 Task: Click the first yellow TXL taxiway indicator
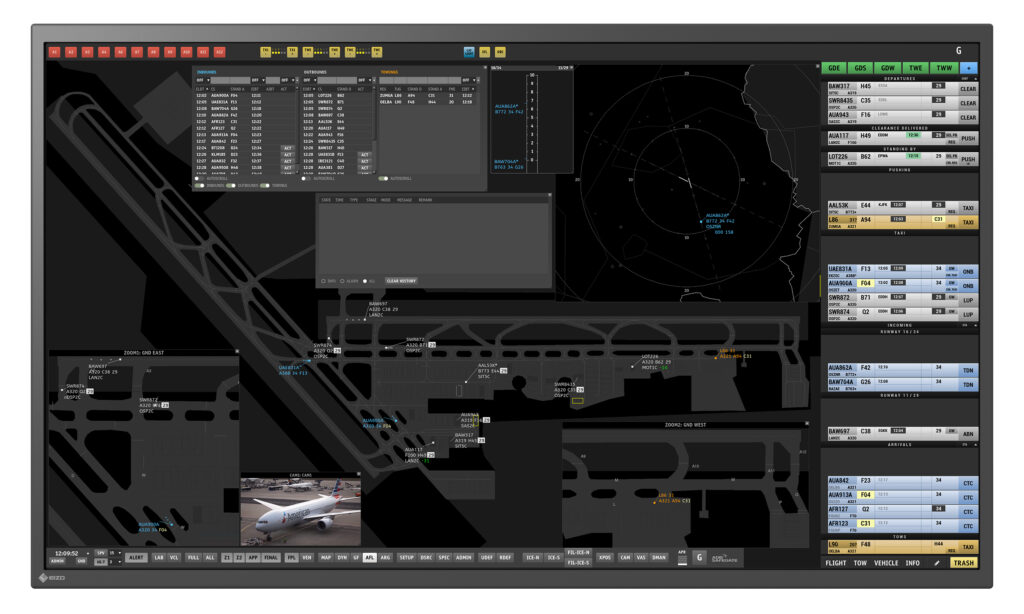click(x=266, y=51)
